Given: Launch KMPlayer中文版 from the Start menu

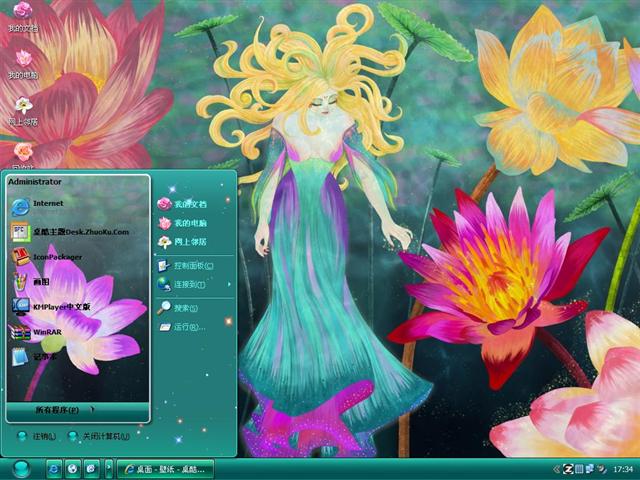Looking at the screenshot, I should [60, 307].
